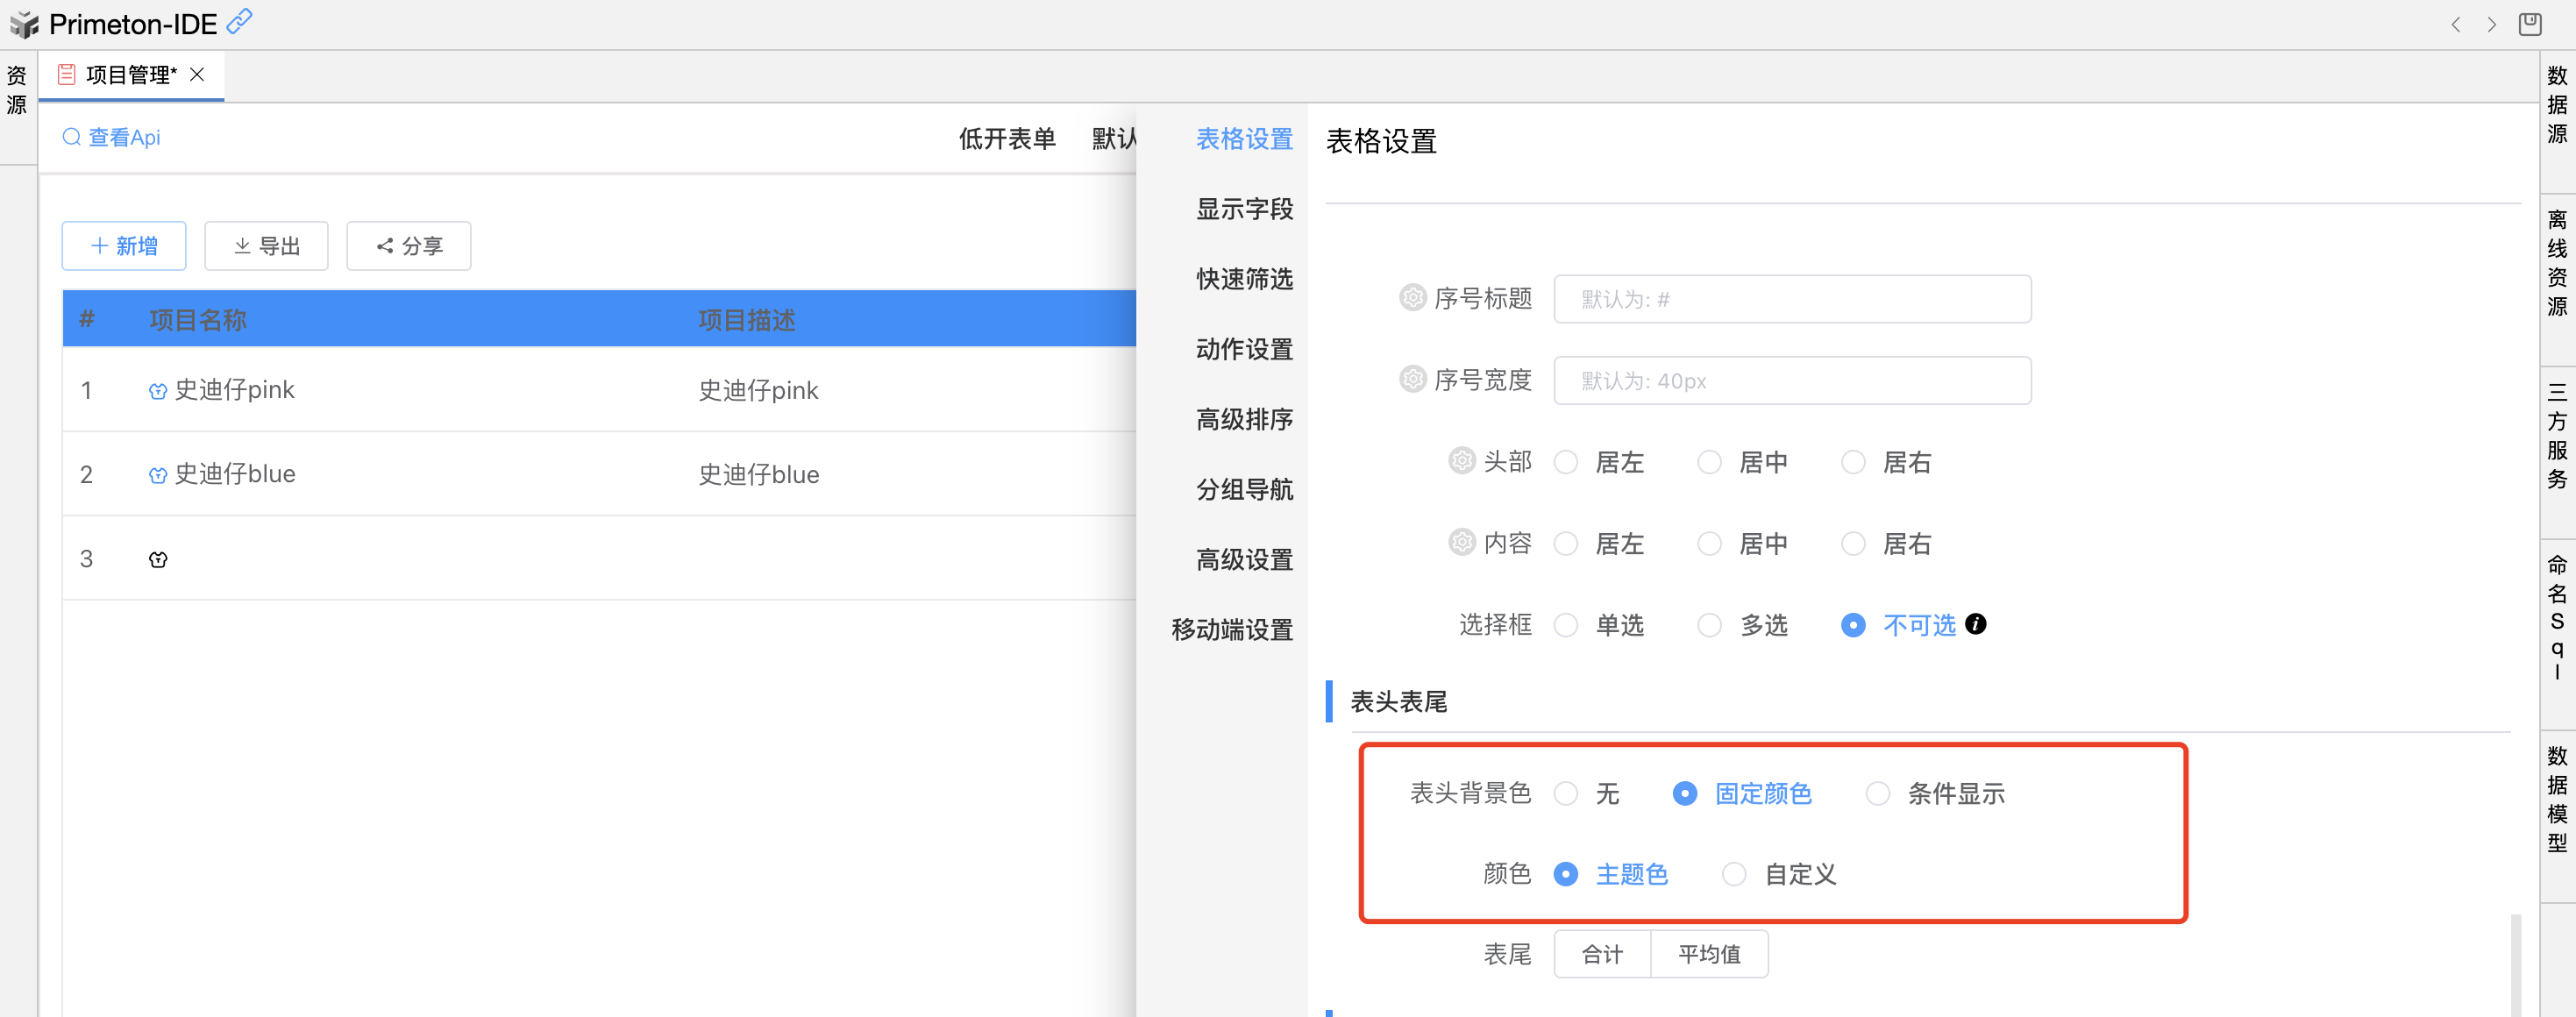Select 居中 for 头部 alignment
The image size is (2576, 1017).
[x=1710, y=462]
